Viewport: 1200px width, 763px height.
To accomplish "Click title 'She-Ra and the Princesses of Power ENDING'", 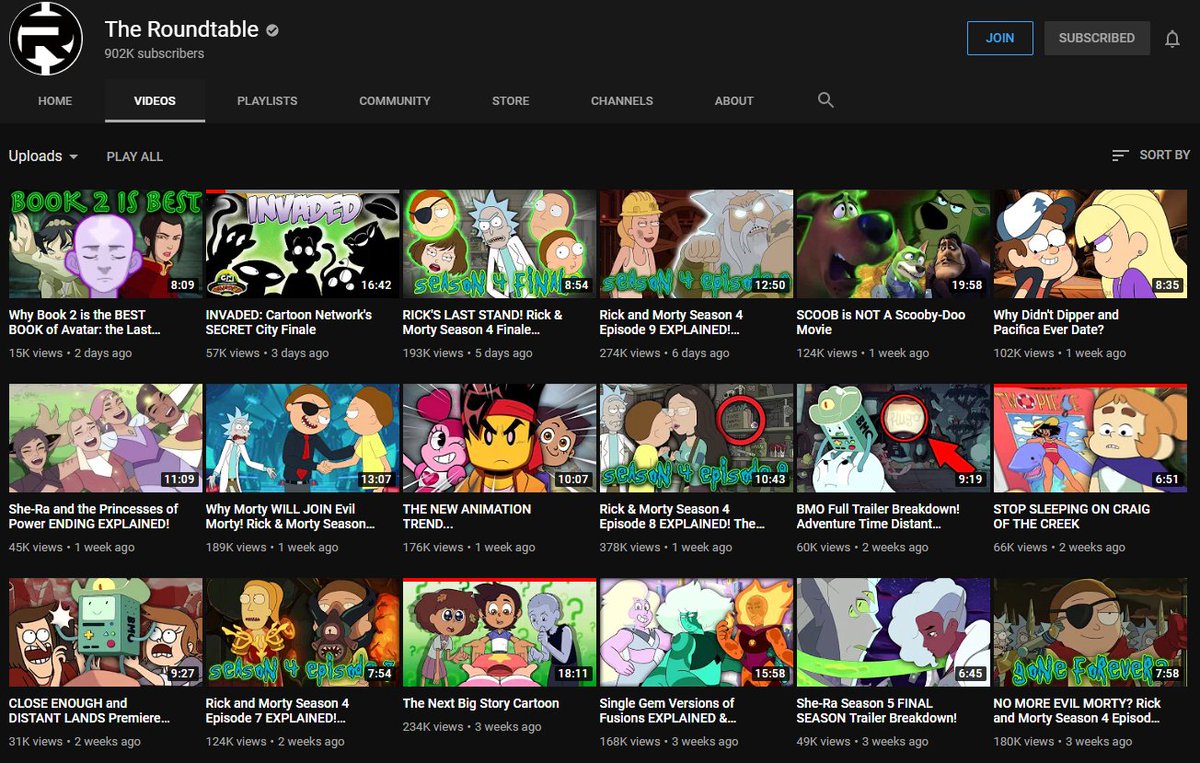I will point(94,516).
